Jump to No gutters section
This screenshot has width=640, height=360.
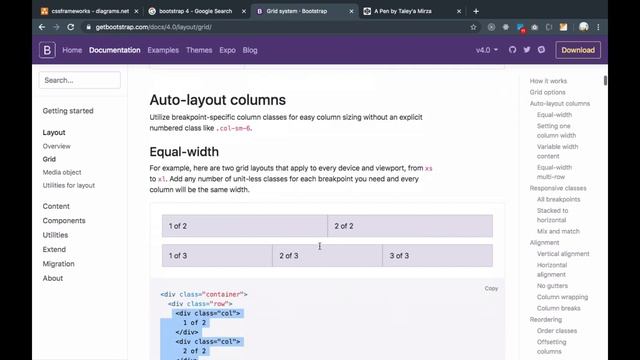[x=552, y=286]
